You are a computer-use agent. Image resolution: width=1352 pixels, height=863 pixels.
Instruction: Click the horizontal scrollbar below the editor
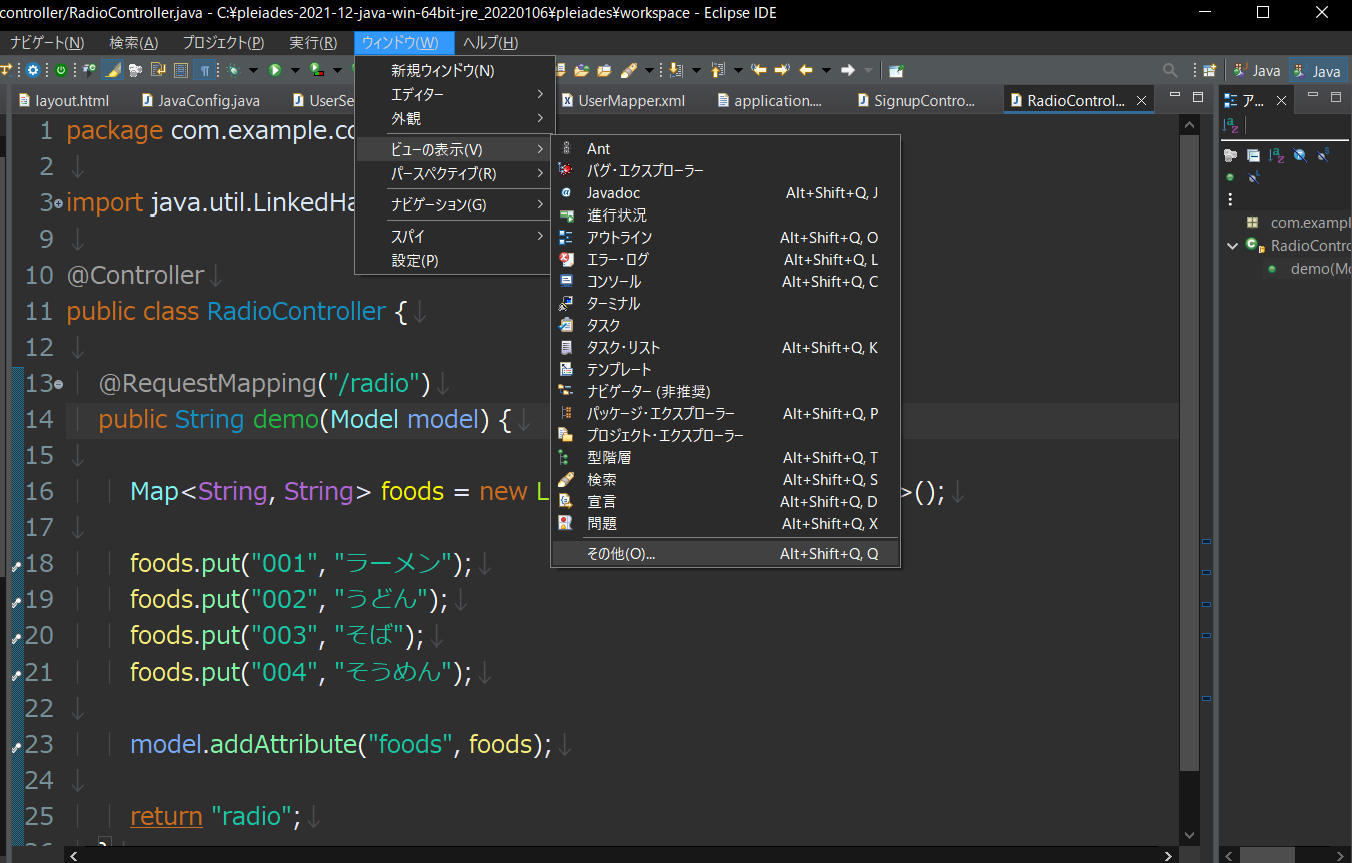point(600,856)
